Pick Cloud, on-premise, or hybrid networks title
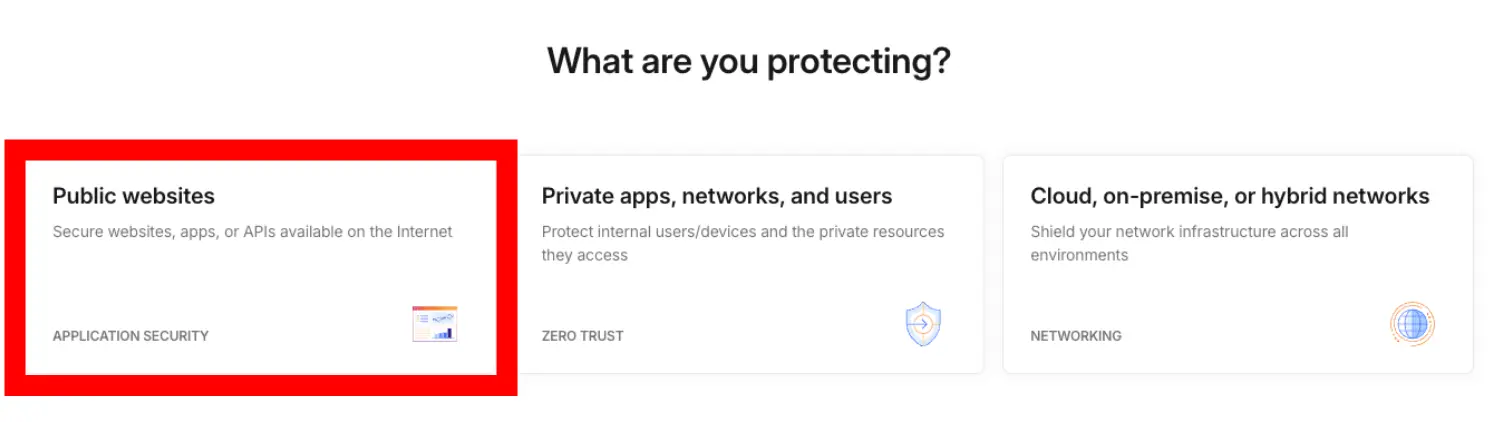Screen dimensions: 1500x422 [x=1229, y=196]
